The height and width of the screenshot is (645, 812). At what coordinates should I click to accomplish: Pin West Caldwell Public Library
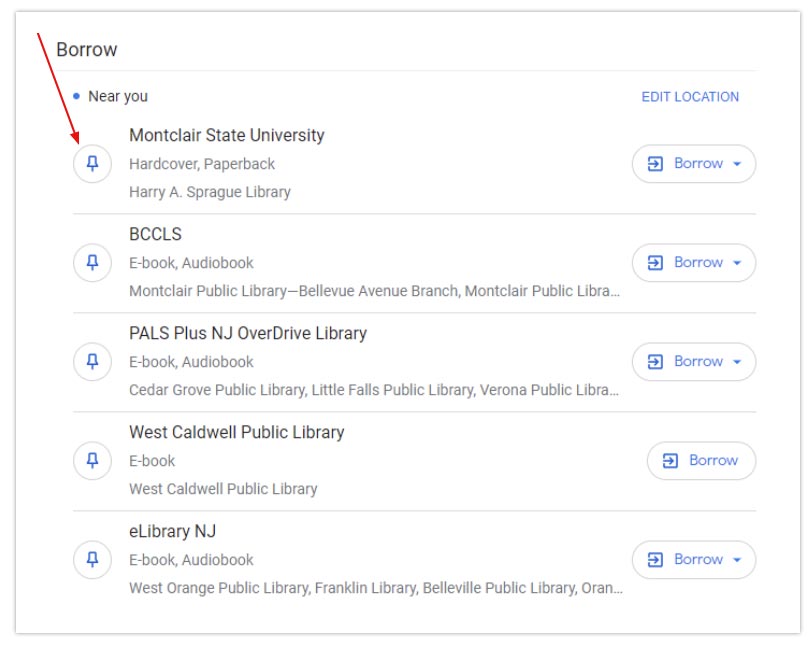pyautogui.click(x=92, y=461)
